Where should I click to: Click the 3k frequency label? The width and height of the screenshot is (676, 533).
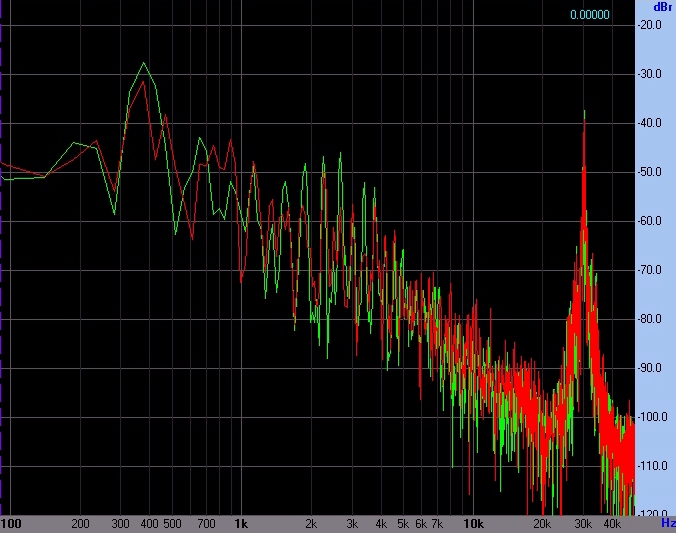(x=352, y=524)
